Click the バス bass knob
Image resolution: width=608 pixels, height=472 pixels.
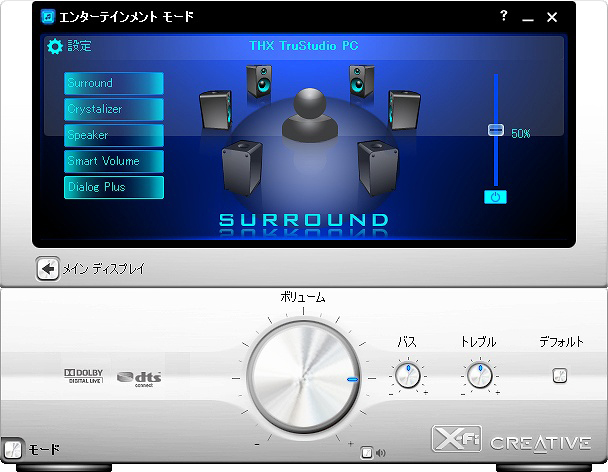(x=408, y=375)
